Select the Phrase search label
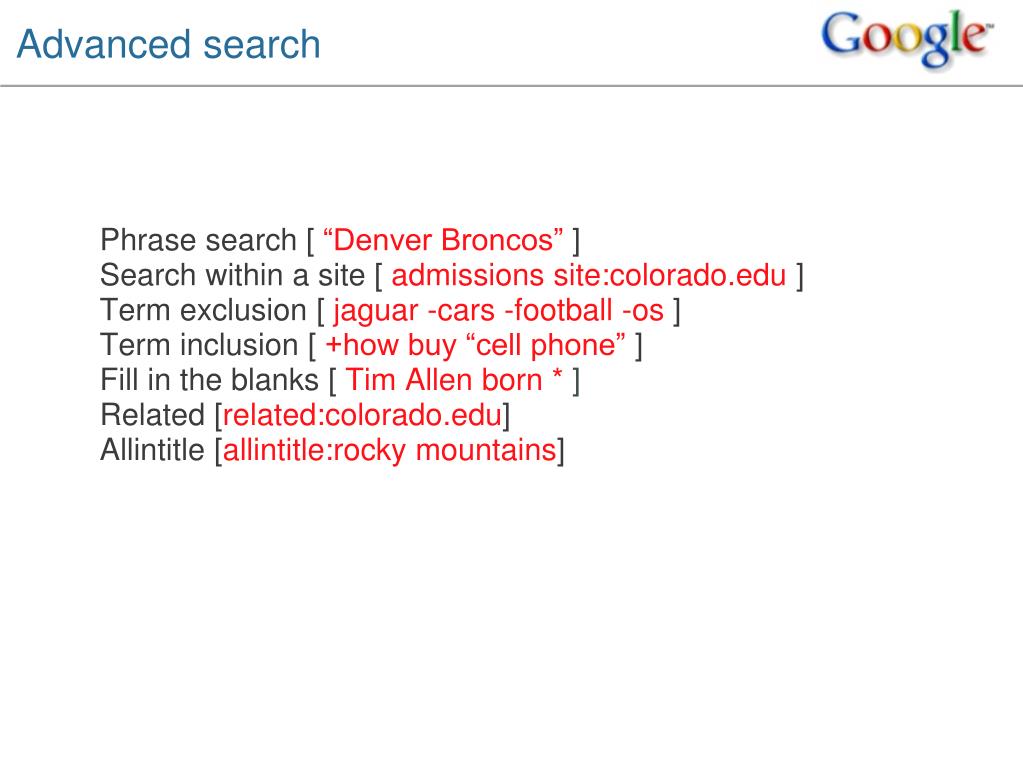This screenshot has width=1023, height=767. coord(198,240)
